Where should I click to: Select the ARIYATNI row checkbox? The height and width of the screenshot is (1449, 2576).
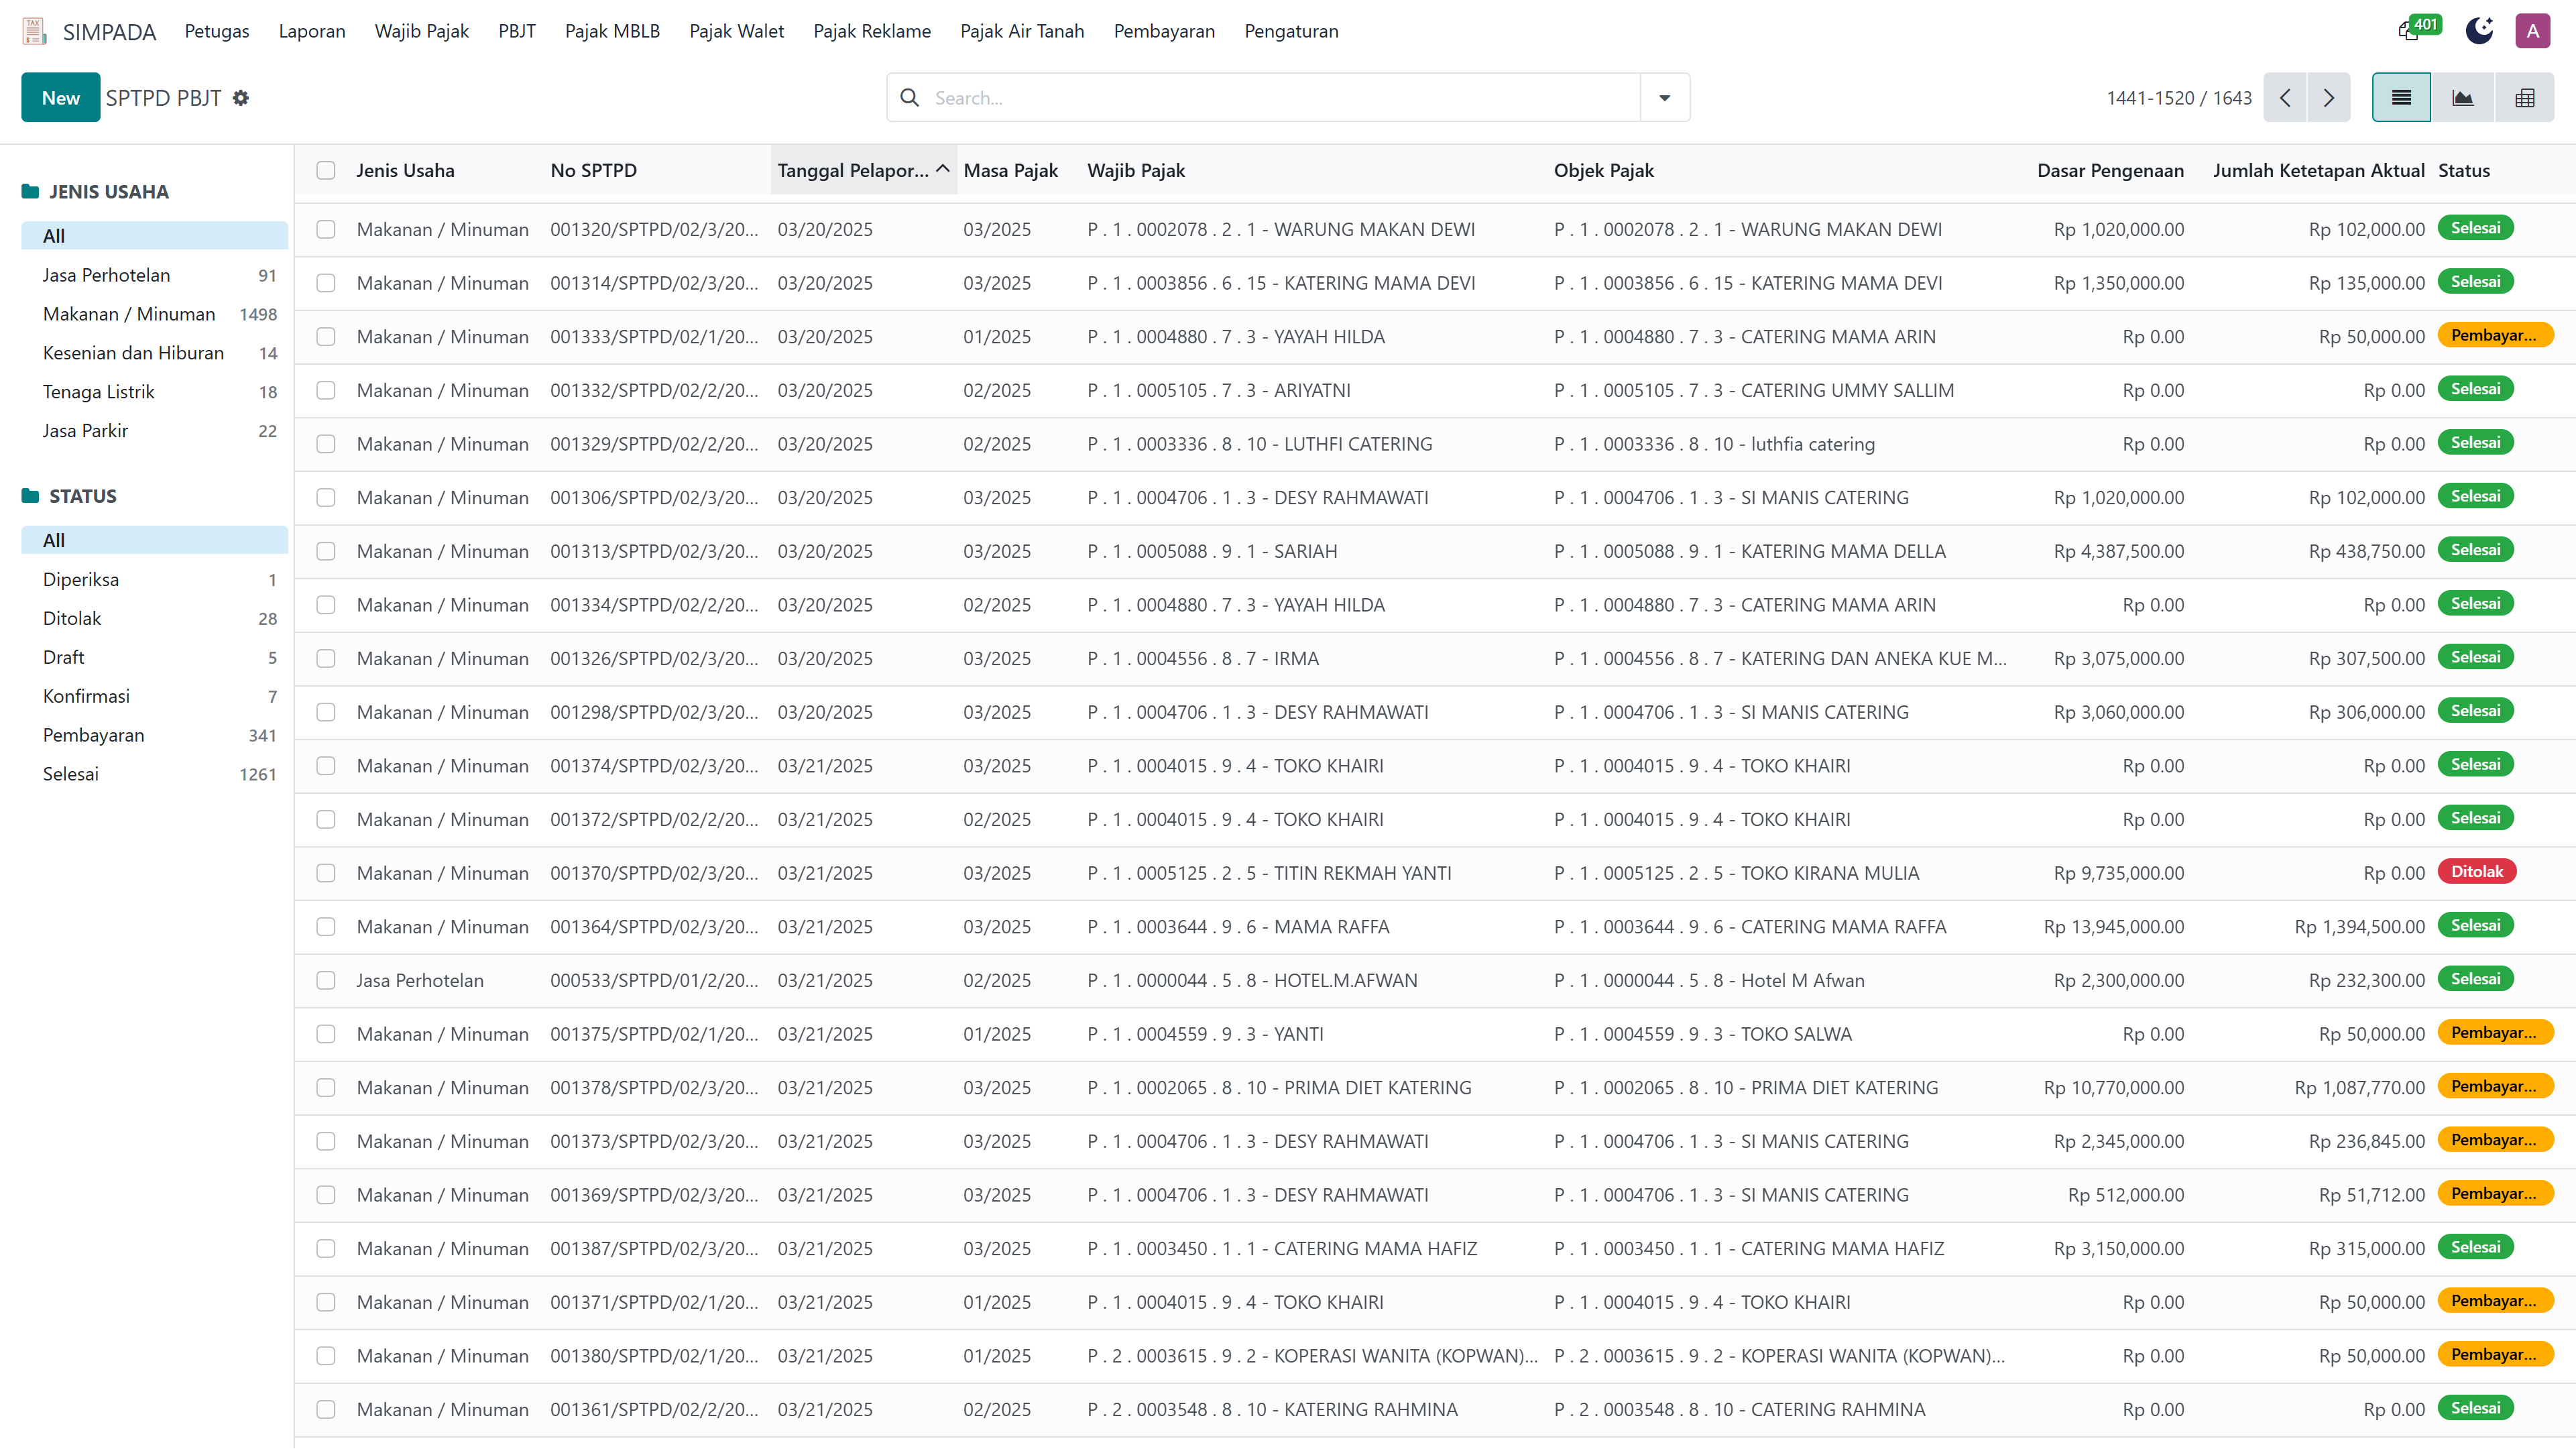click(x=326, y=390)
